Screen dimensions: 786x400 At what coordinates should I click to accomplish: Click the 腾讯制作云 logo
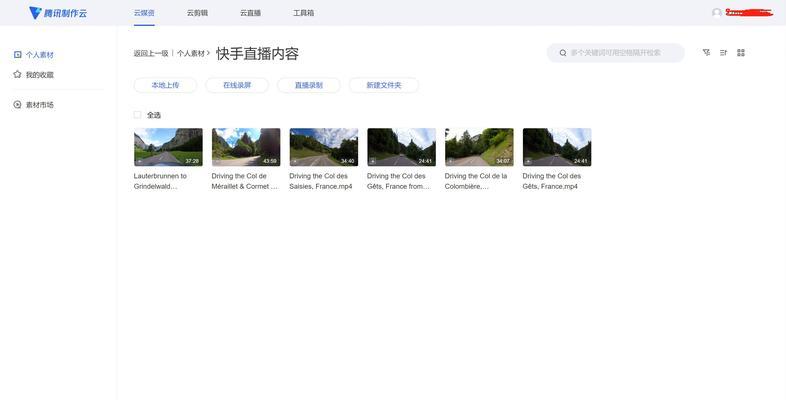(58, 13)
